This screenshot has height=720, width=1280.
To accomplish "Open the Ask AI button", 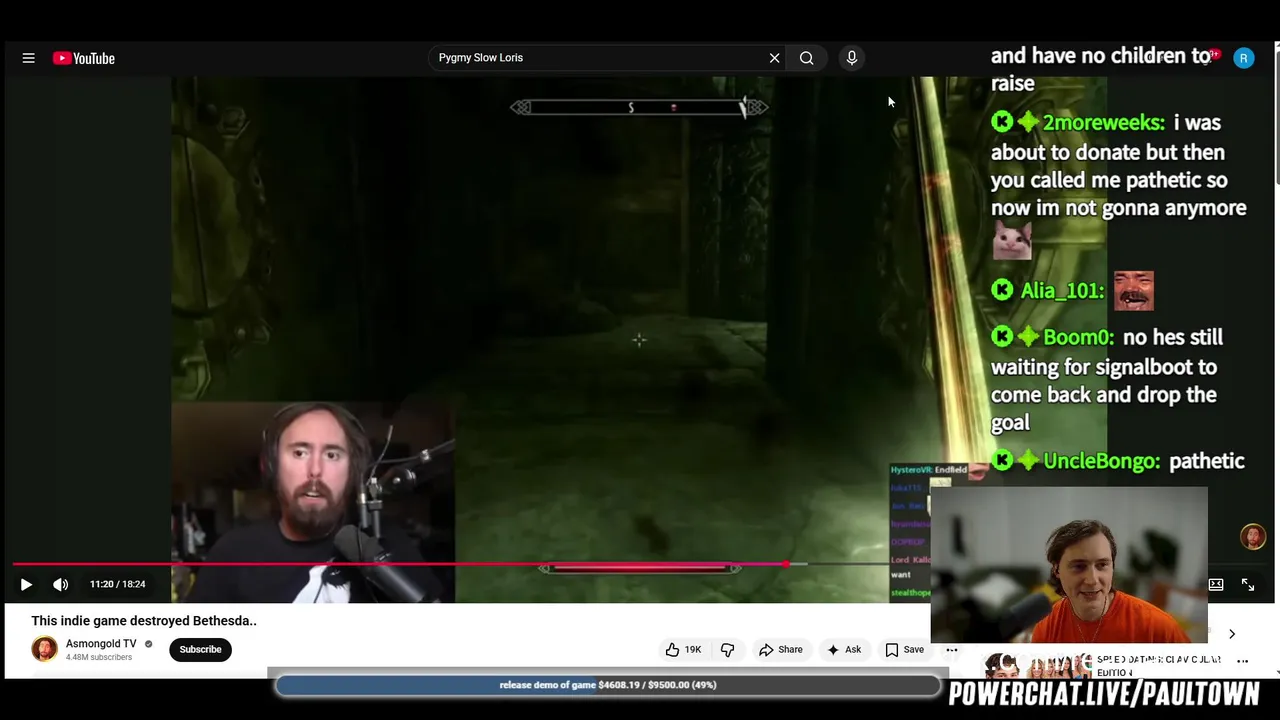I will (843, 649).
